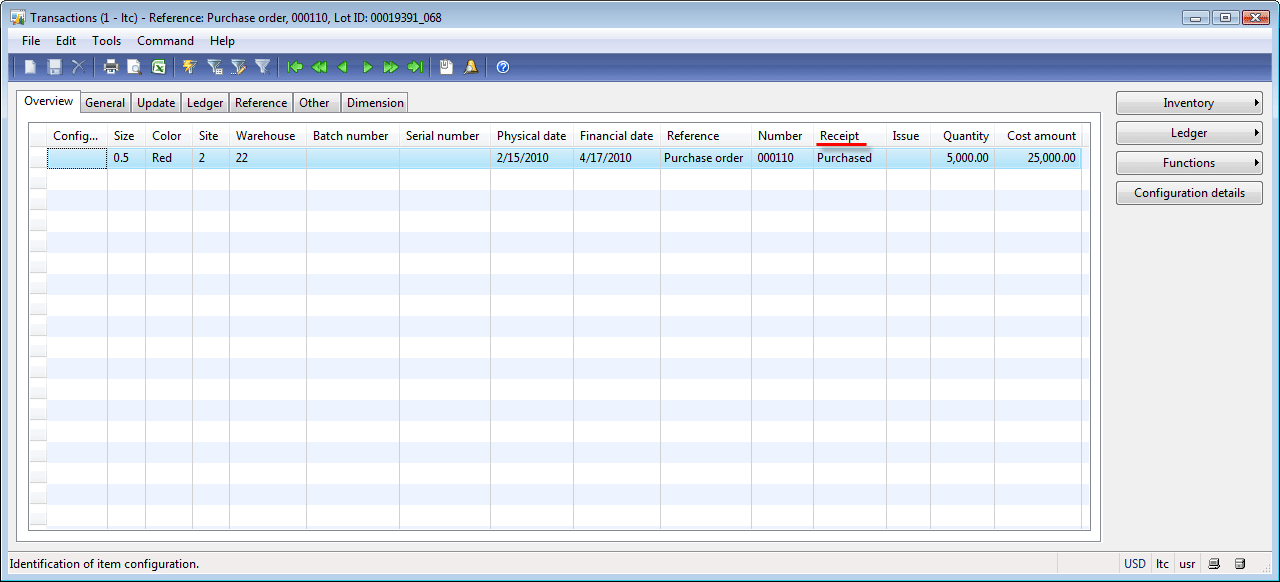Select the 'Purchase order' reference cell
The width and height of the screenshot is (1280, 582).
pyautogui.click(x=706, y=158)
